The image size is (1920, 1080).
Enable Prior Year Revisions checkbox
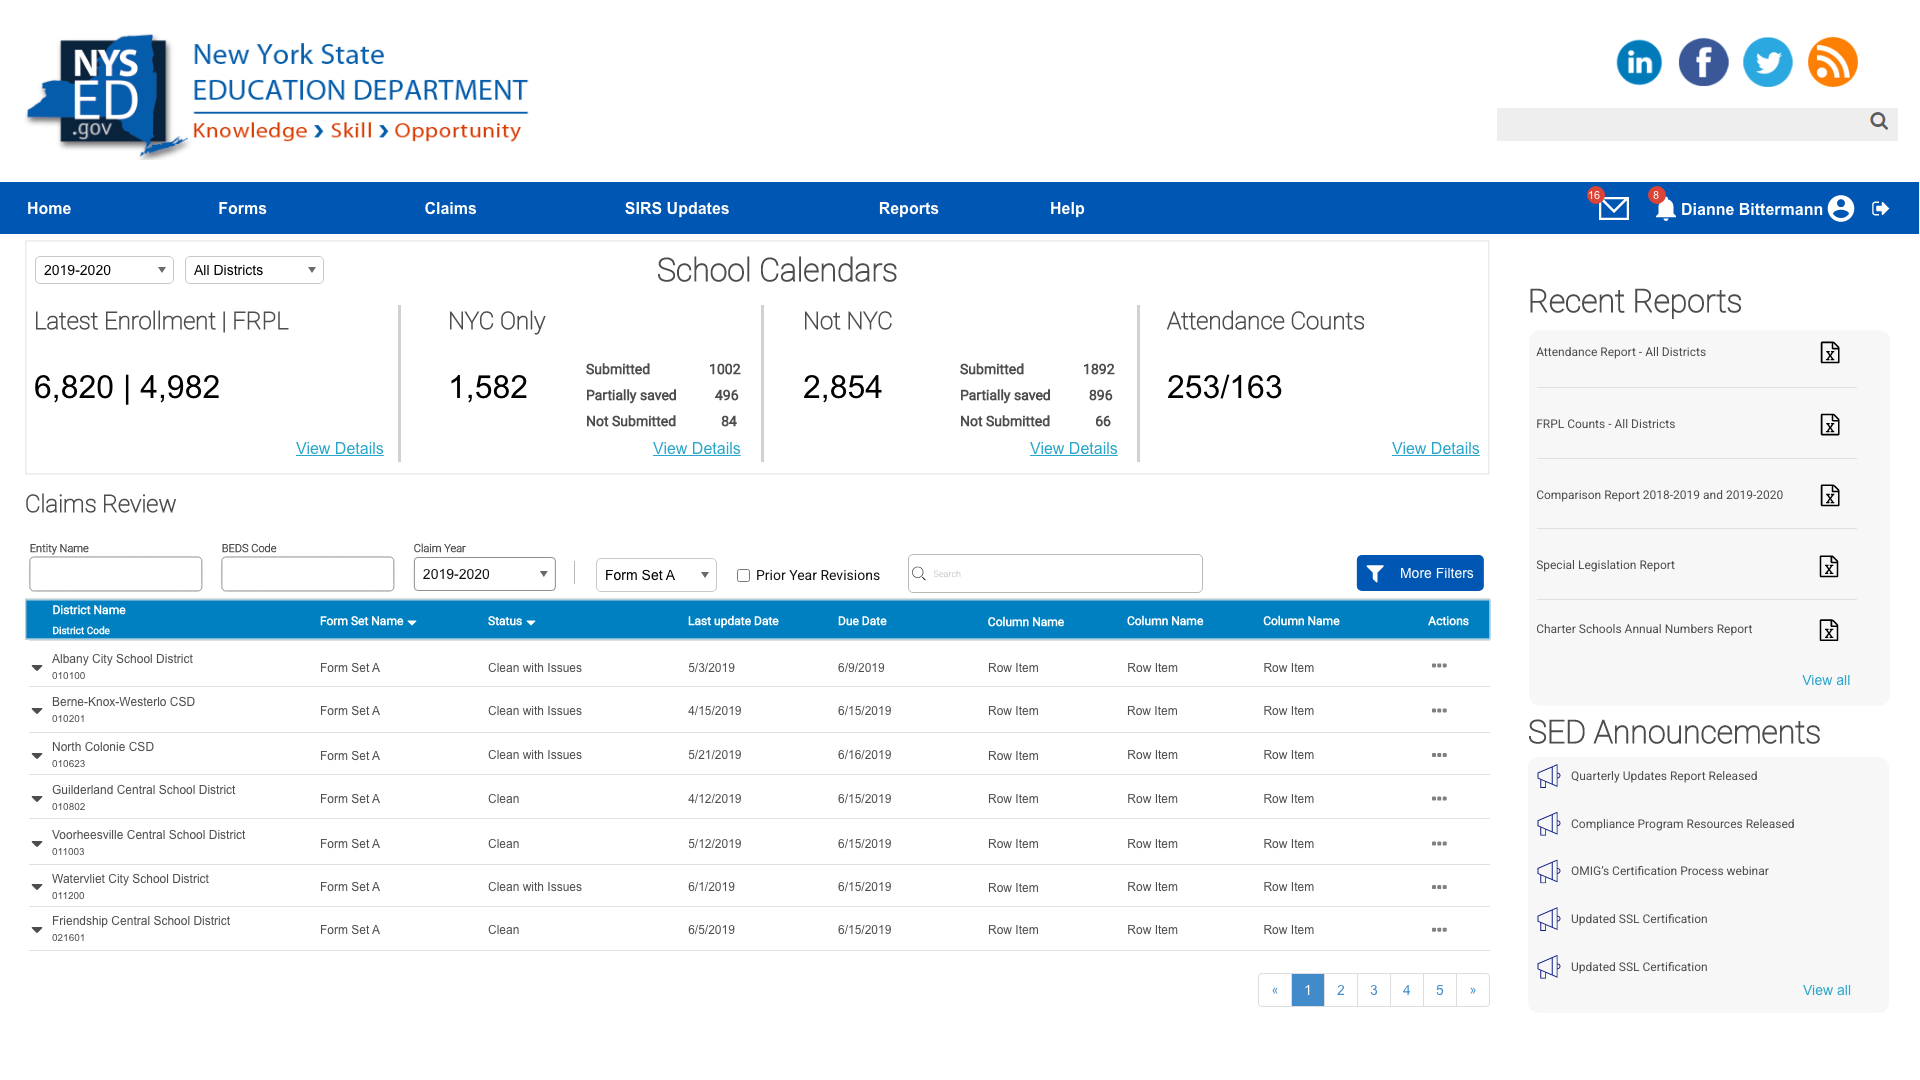743,575
